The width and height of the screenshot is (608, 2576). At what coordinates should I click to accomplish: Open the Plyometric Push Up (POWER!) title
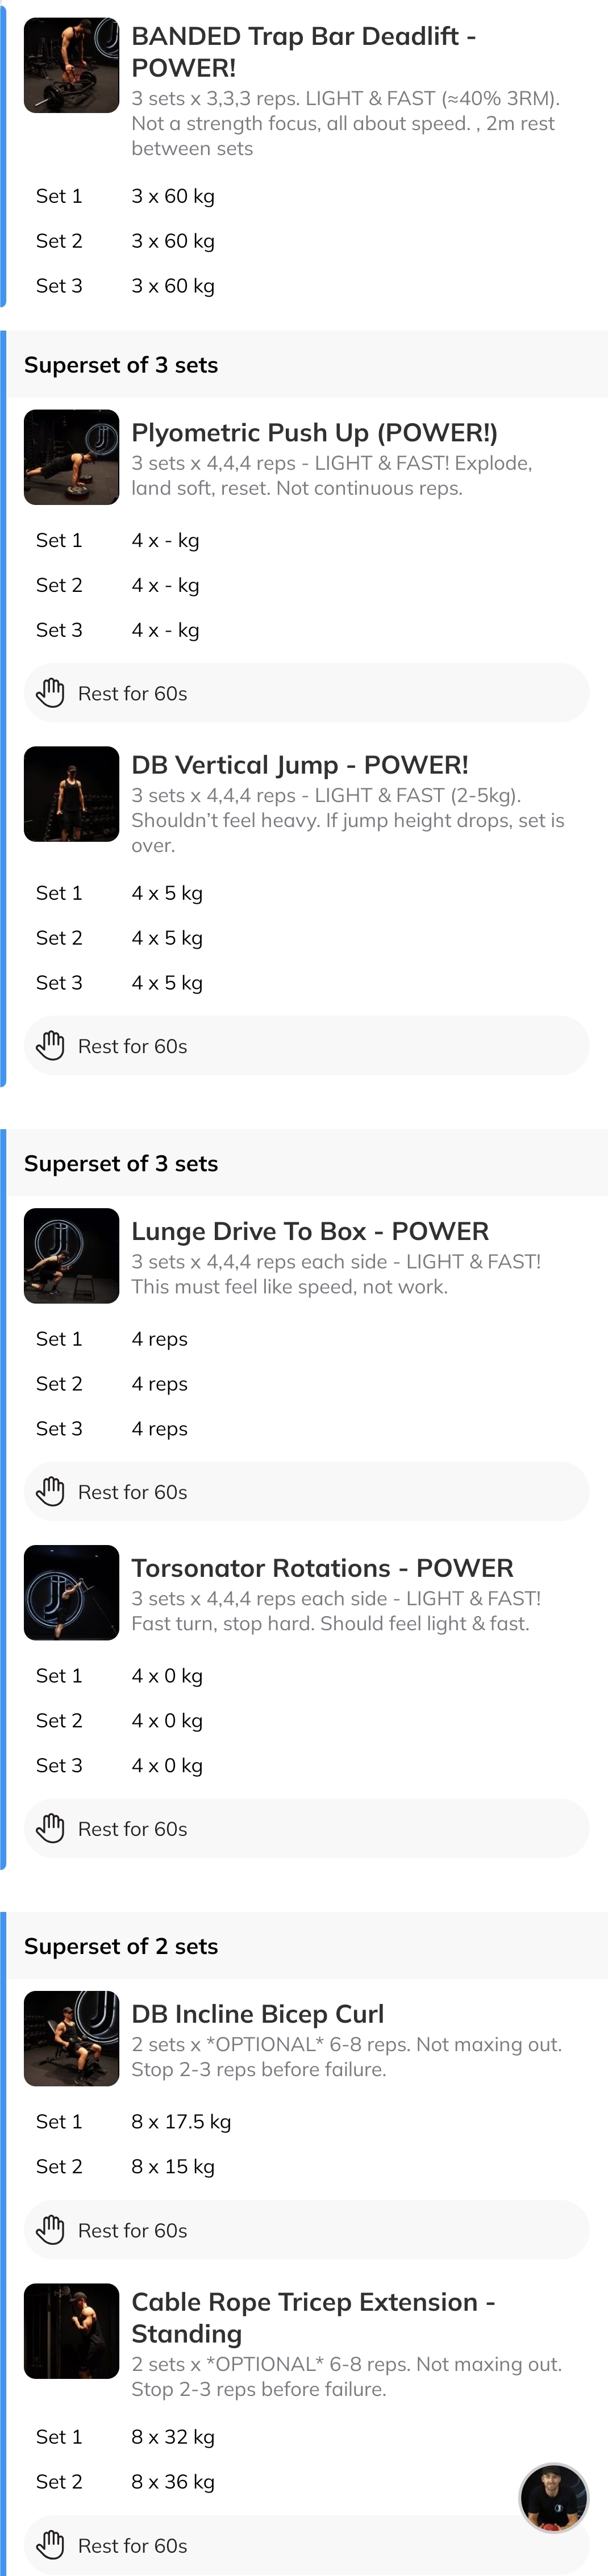(x=314, y=433)
